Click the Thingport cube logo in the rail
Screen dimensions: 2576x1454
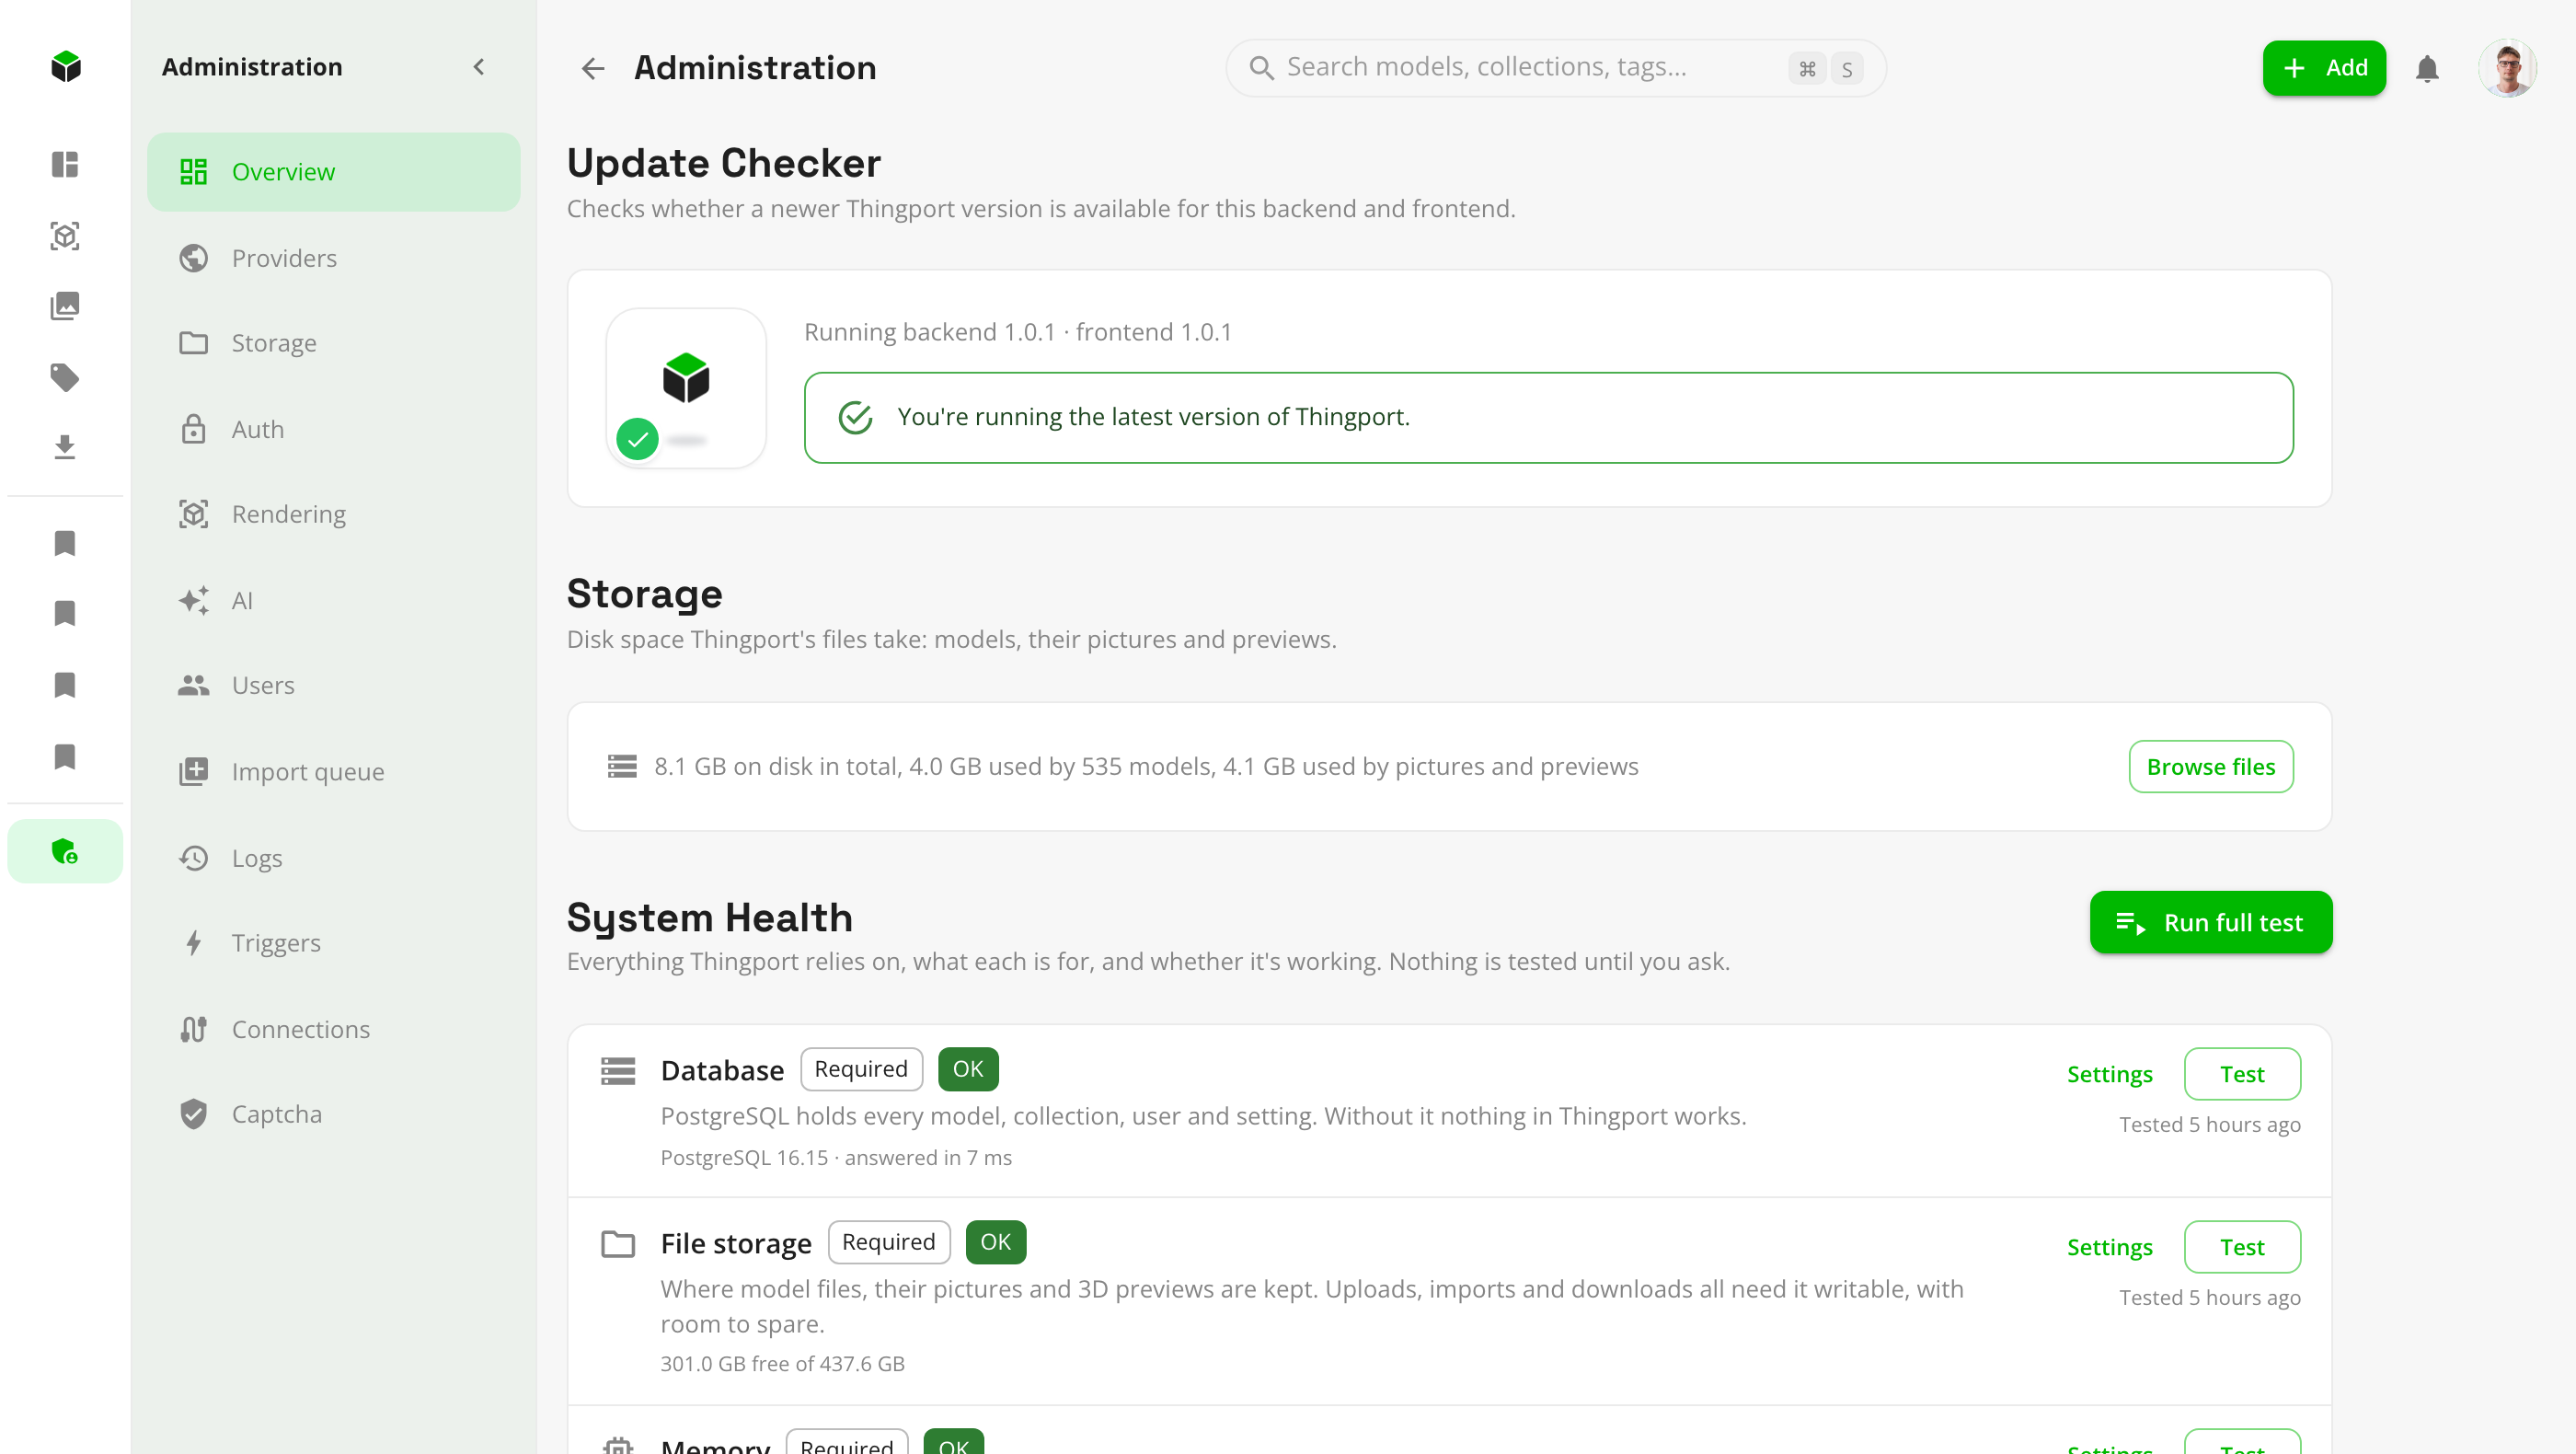pyautogui.click(x=65, y=67)
